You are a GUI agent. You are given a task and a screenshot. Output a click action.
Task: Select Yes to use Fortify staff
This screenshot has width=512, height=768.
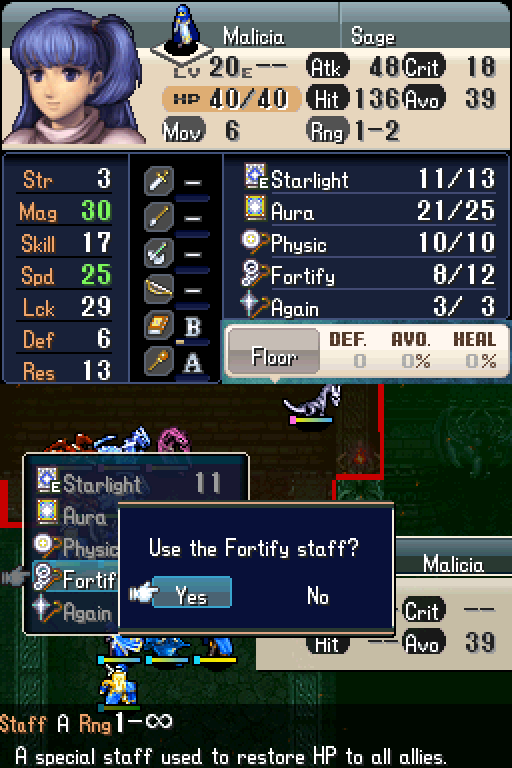192,593
